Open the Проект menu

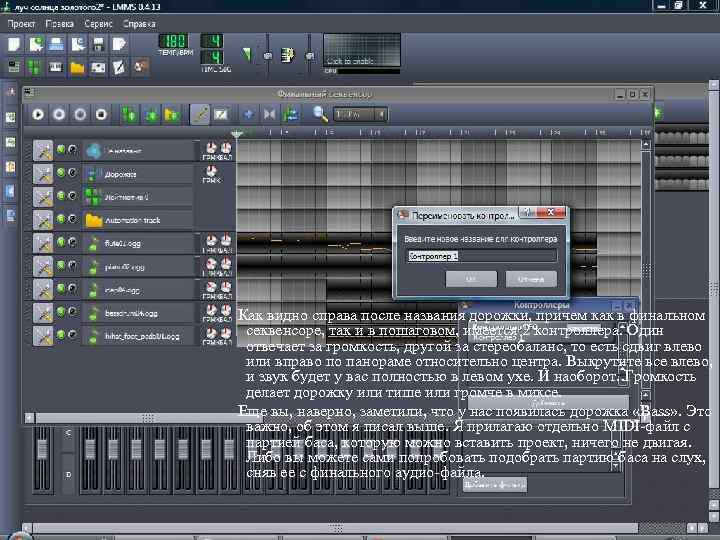(22, 21)
